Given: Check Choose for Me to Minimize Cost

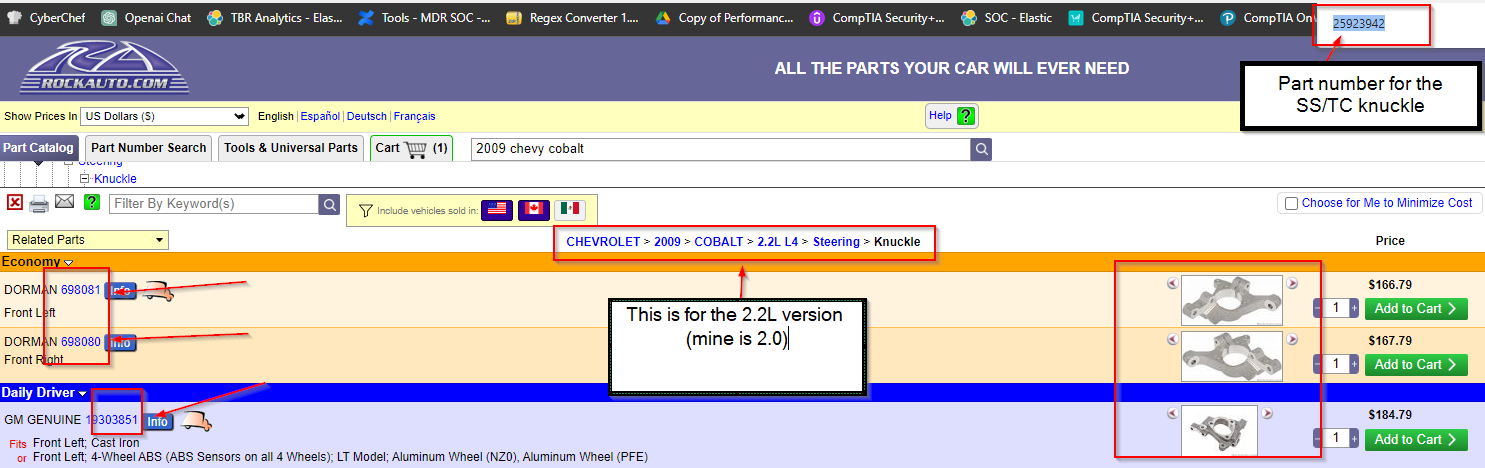Looking at the screenshot, I should point(1293,203).
